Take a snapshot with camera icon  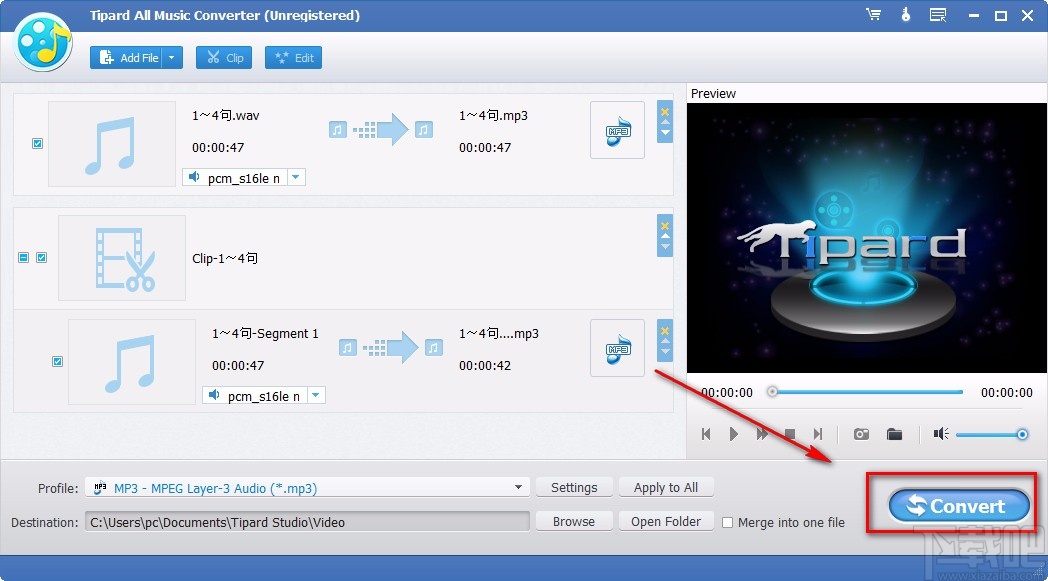click(x=861, y=434)
